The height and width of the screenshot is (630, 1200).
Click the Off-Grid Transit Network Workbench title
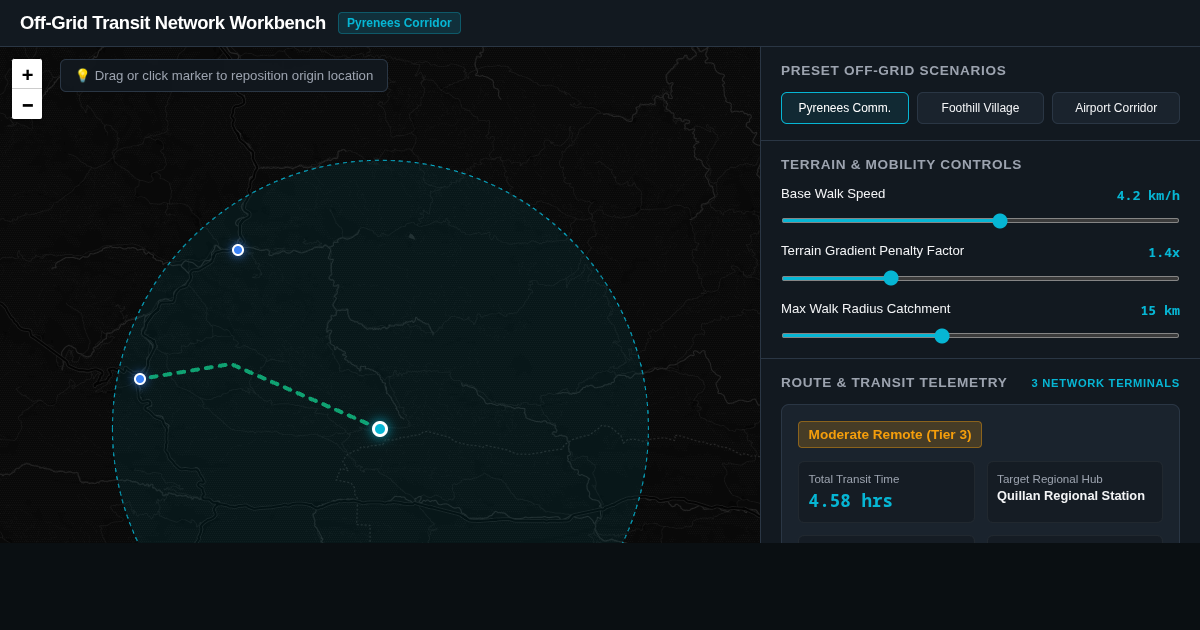coord(173,23)
